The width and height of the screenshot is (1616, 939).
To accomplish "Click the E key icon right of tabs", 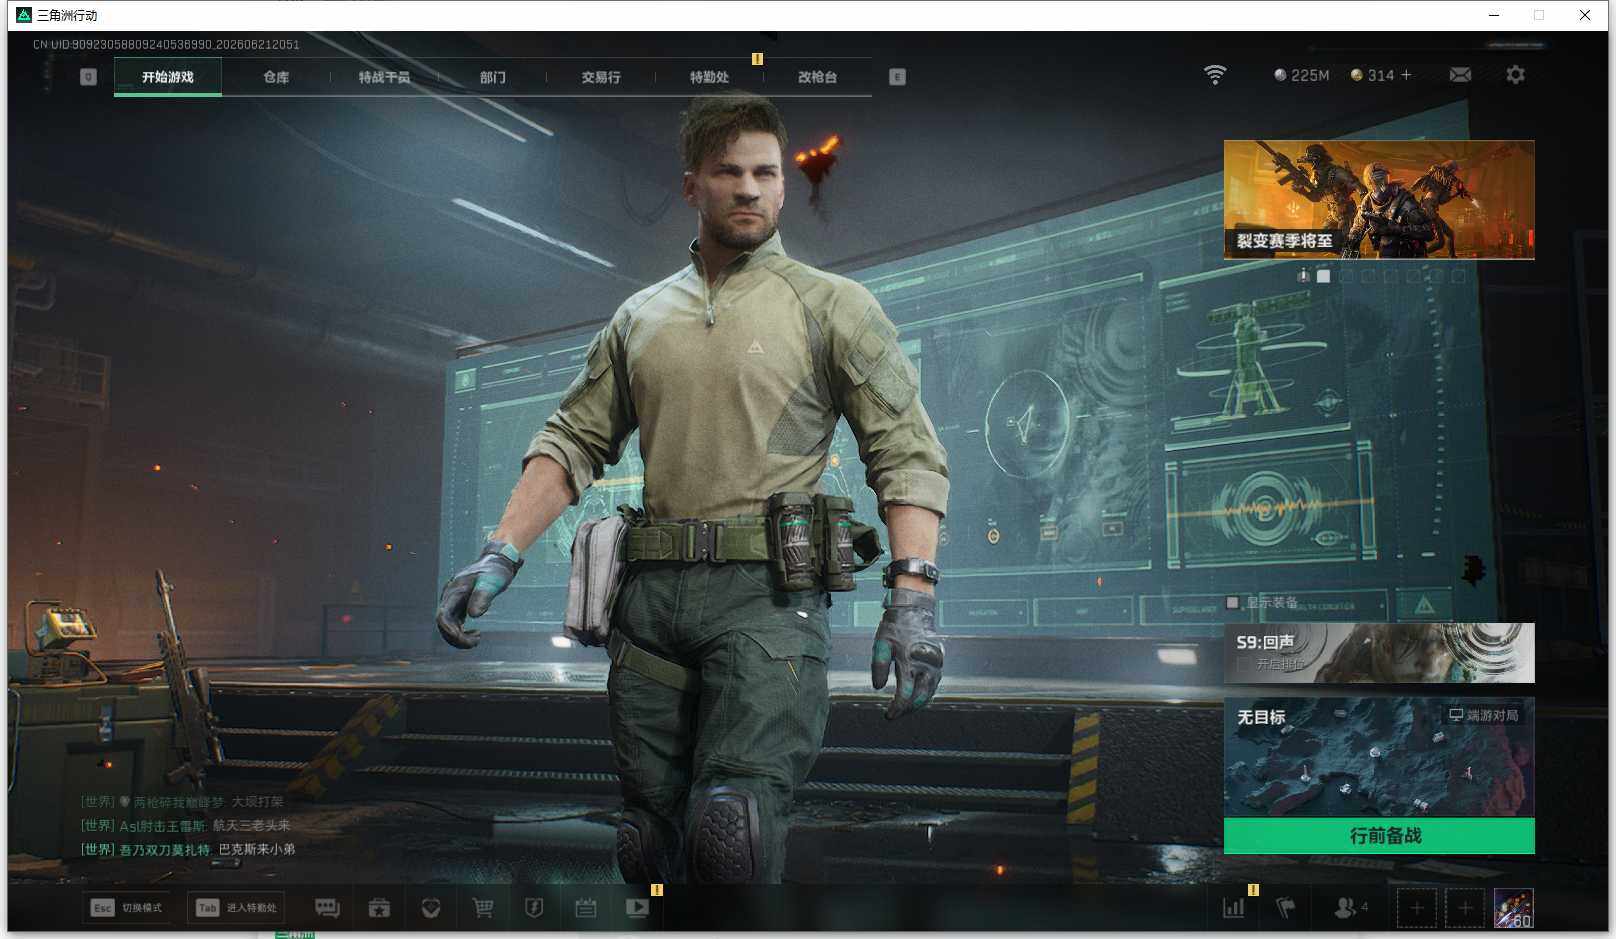I will click(897, 77).
